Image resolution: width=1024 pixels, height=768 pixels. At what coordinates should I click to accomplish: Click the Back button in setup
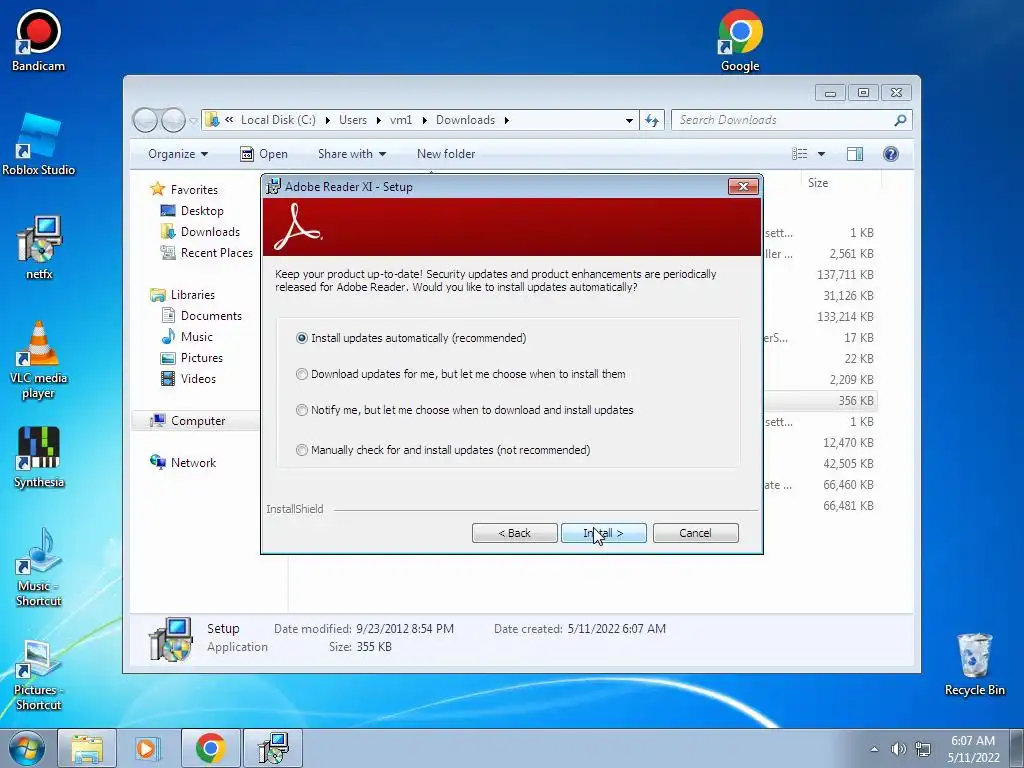click(515, 533)
